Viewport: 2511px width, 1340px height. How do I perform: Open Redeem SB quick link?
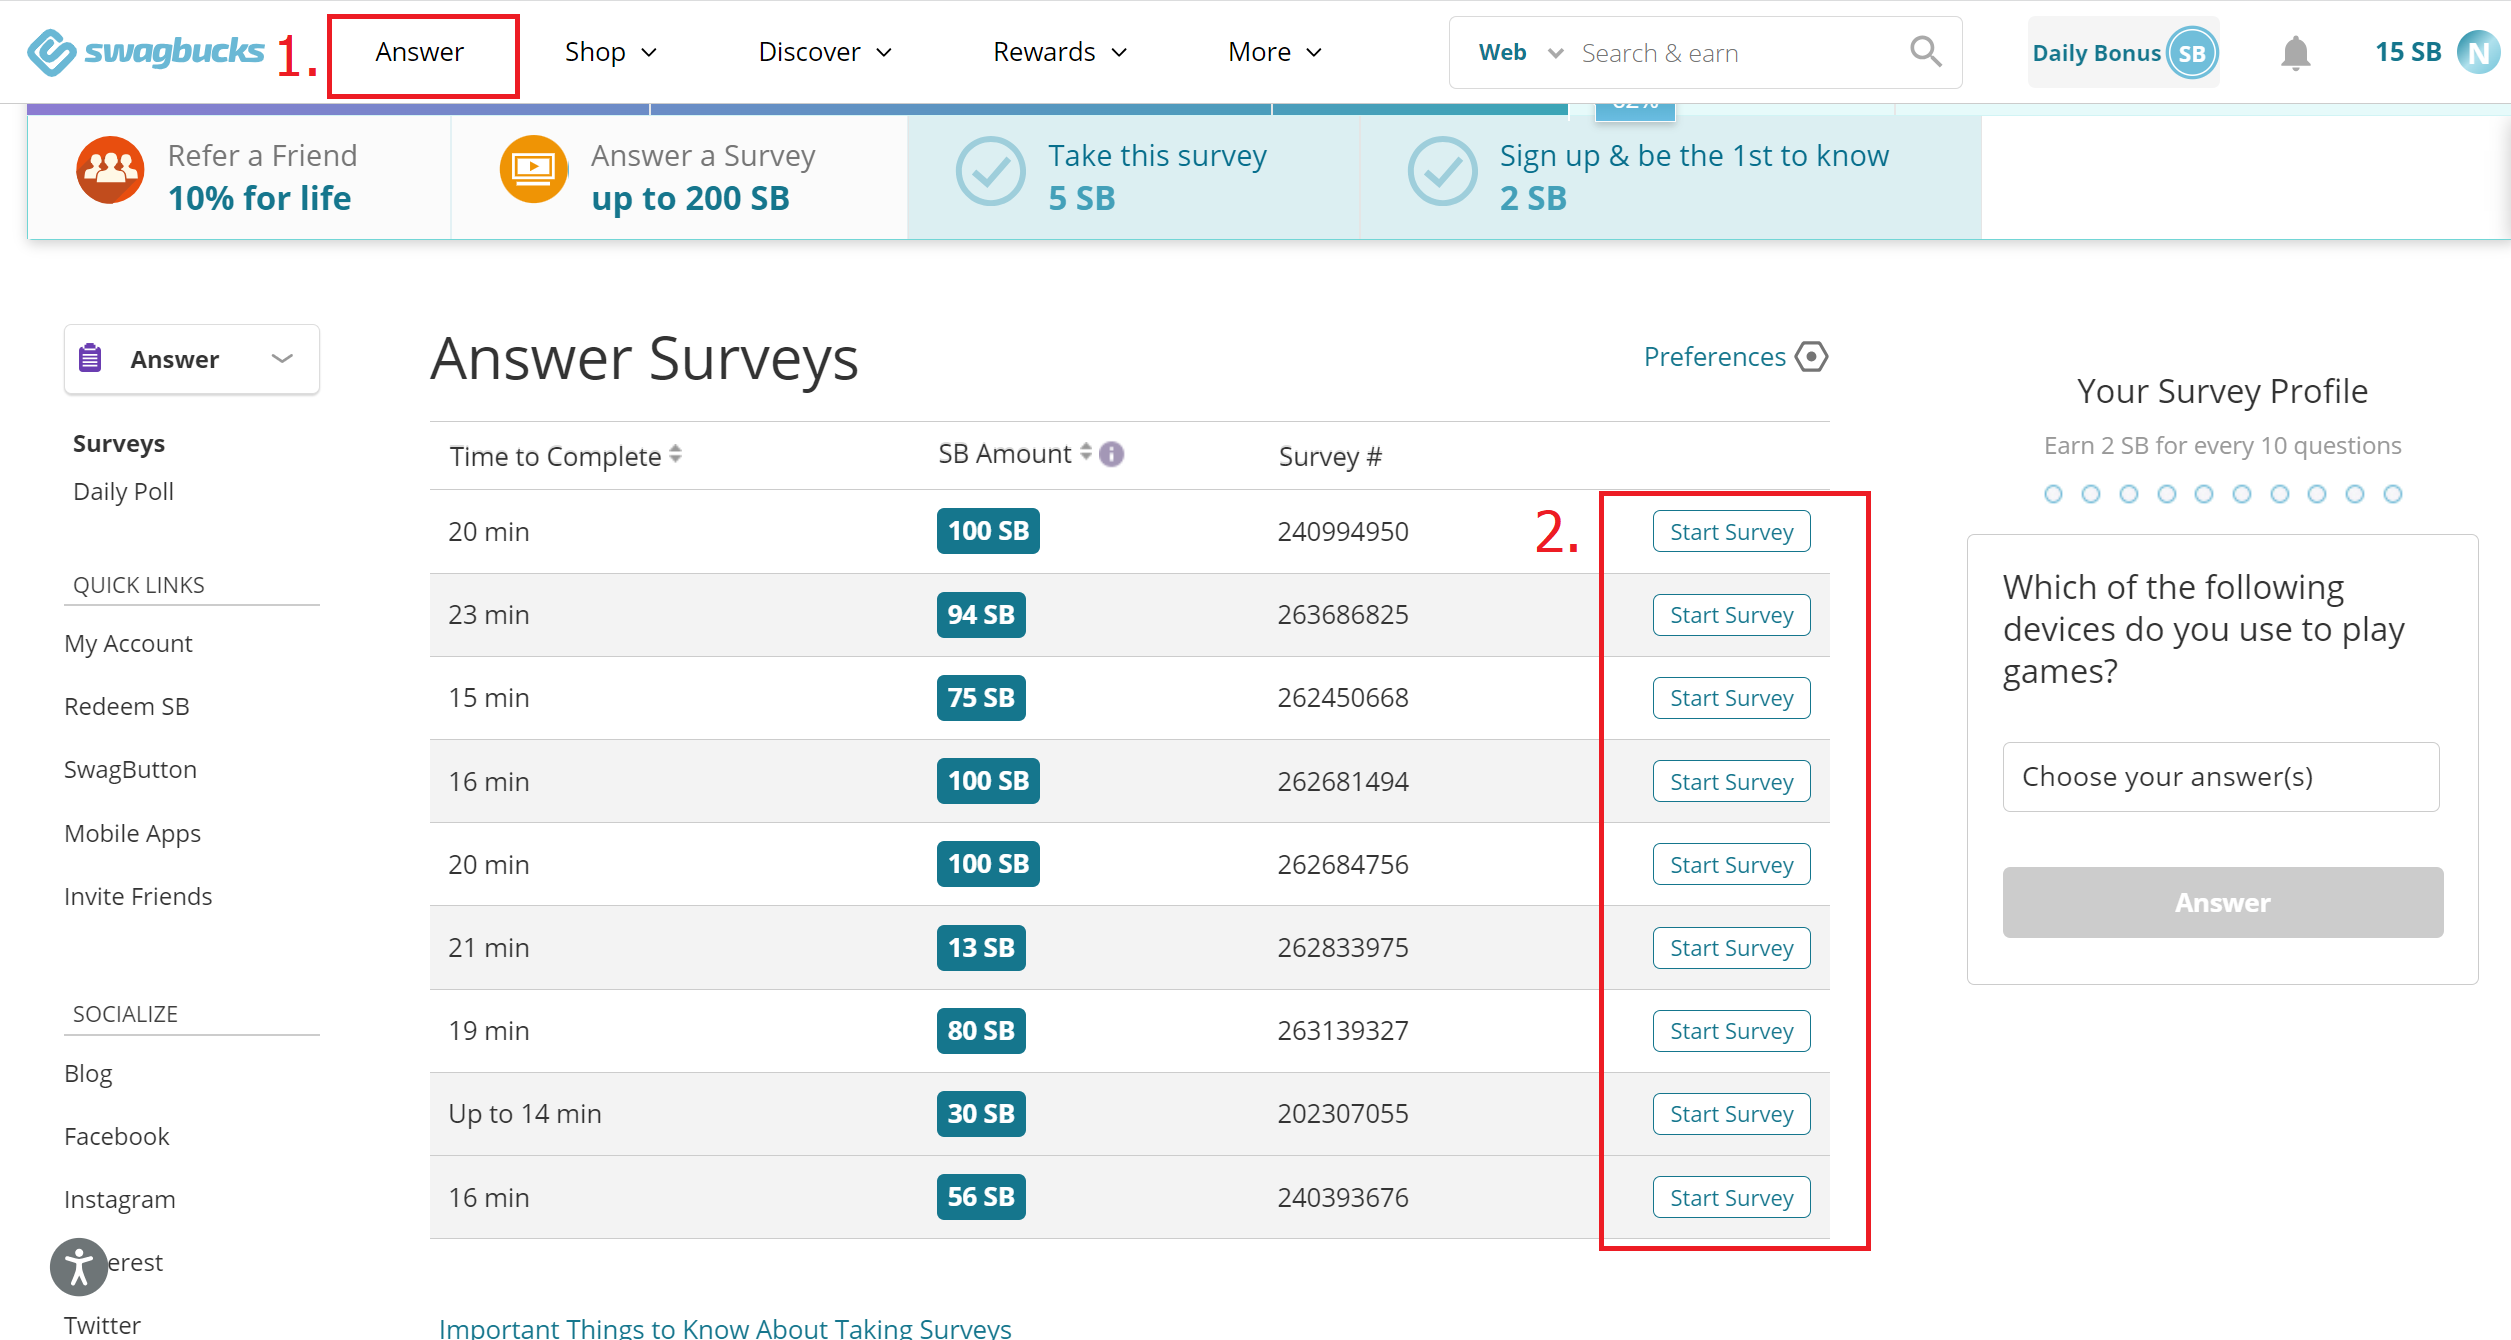tap(127, 706)
